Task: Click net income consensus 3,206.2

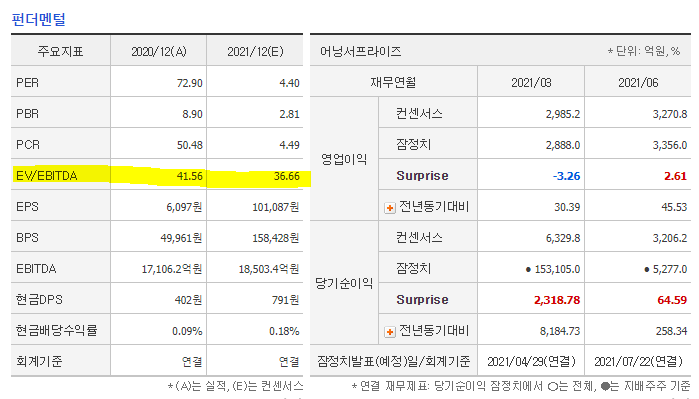Action: click(x=670, y=238)
